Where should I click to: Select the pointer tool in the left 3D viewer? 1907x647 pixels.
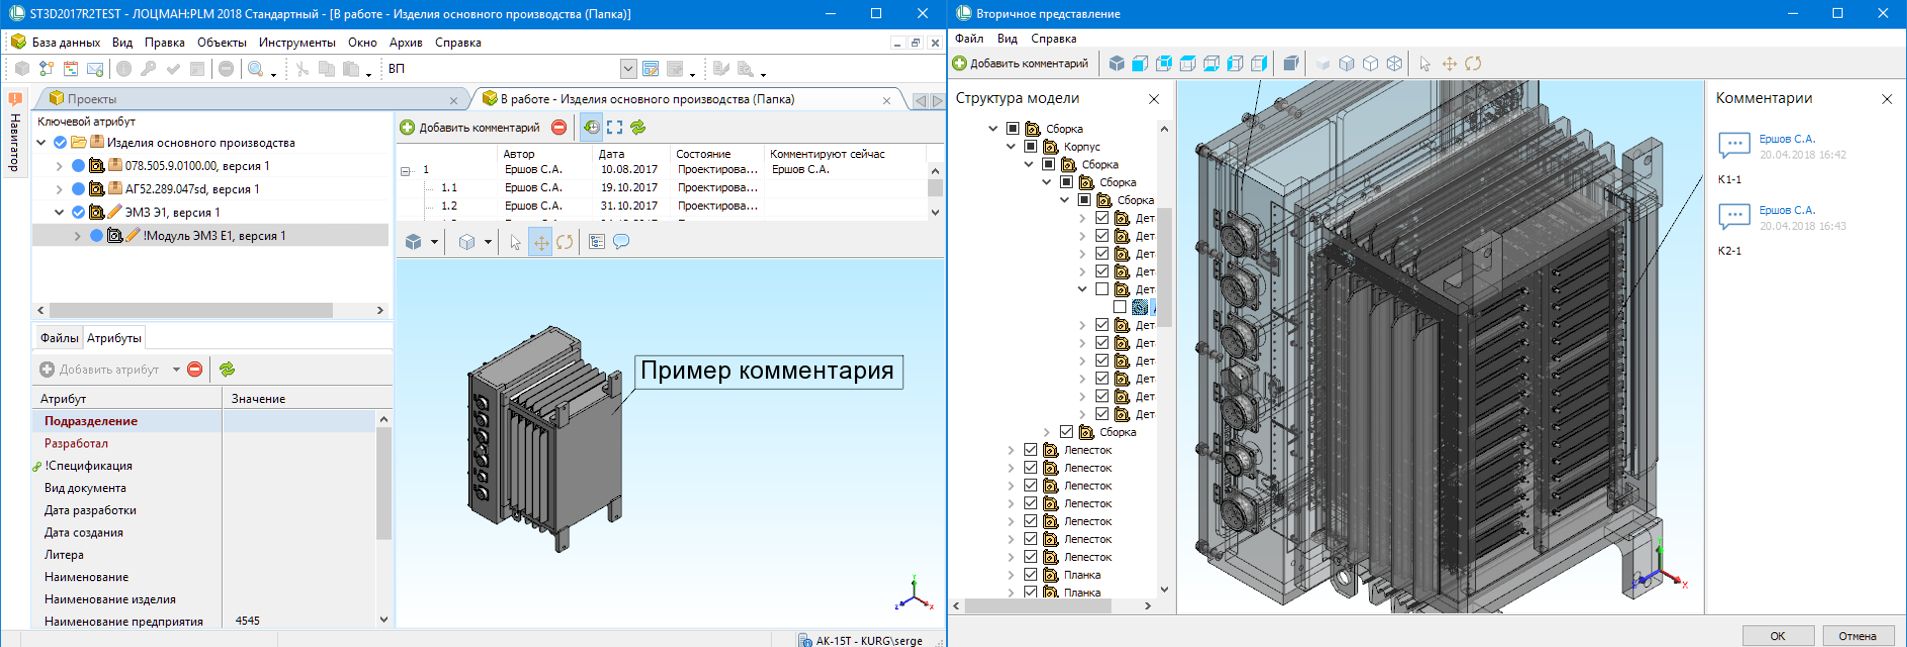[x=515, y=242]
